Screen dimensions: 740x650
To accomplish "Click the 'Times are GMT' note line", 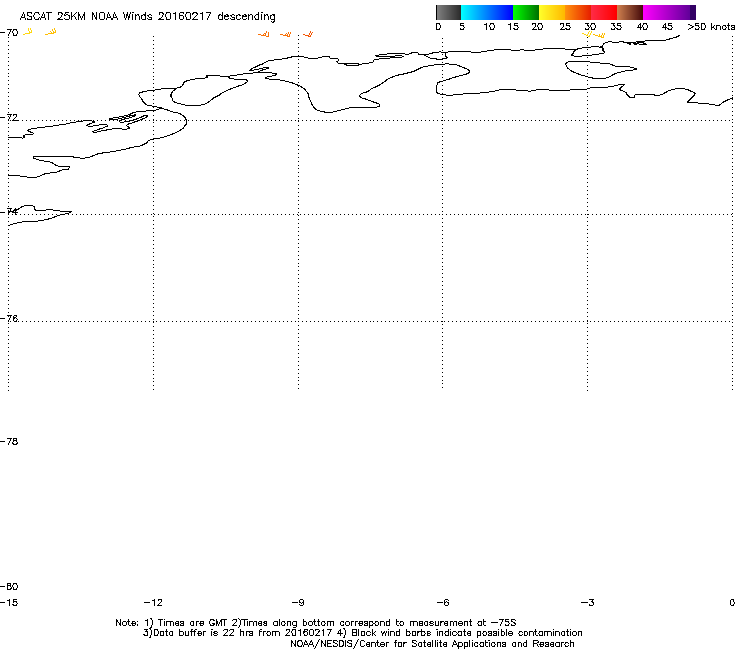I will click(316, 623).
